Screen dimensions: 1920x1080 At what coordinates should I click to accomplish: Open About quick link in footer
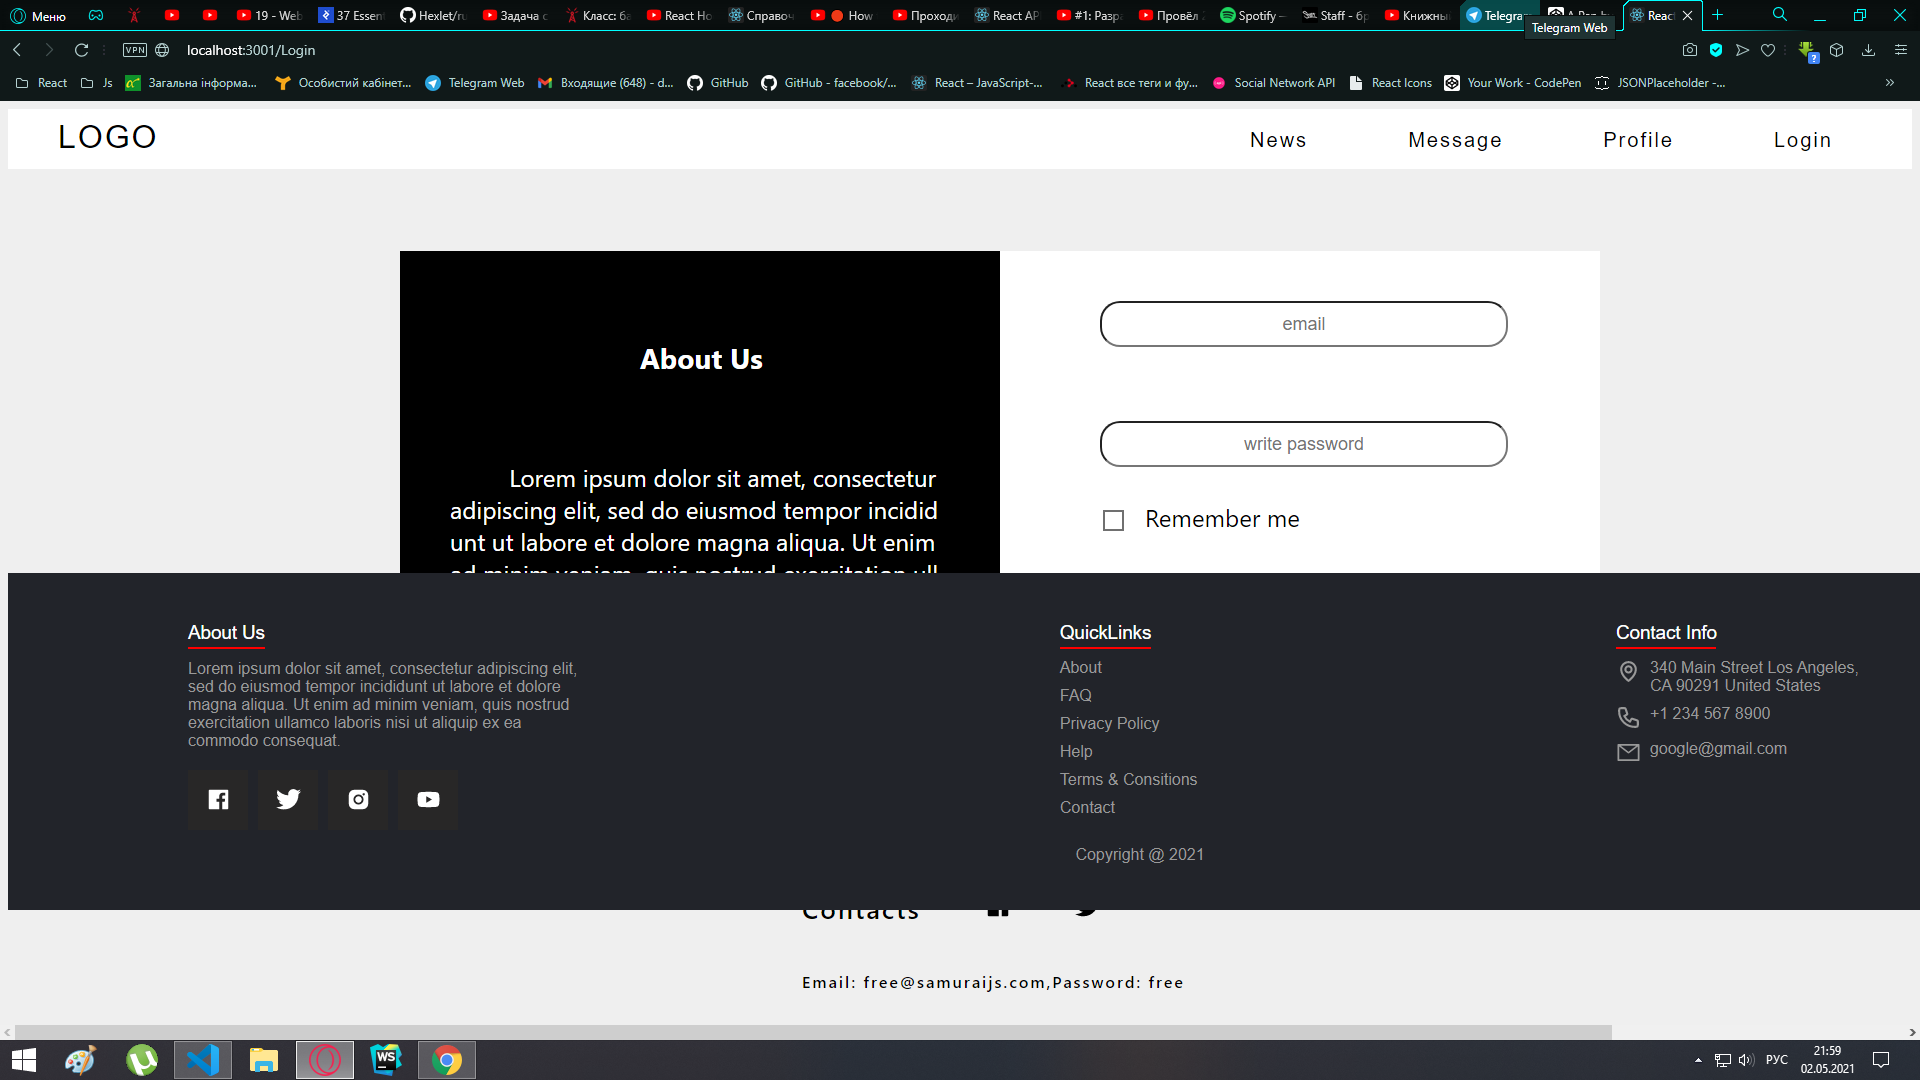pyautogui.click(x=1081, y=667)
